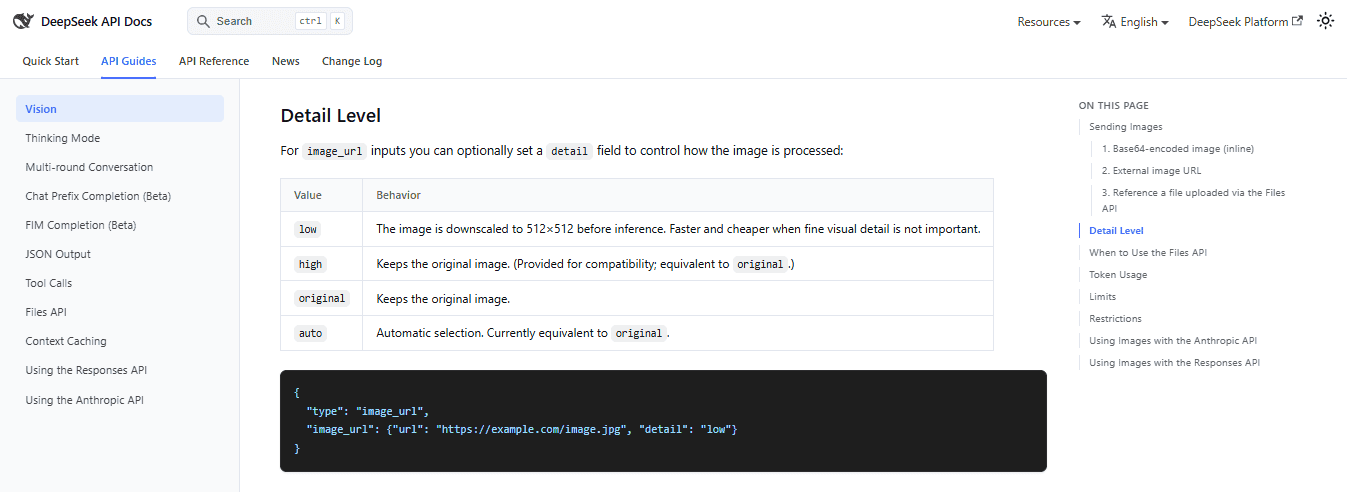Jump to Token Usage section
1347x492 pixels.
pos(1118,275)
